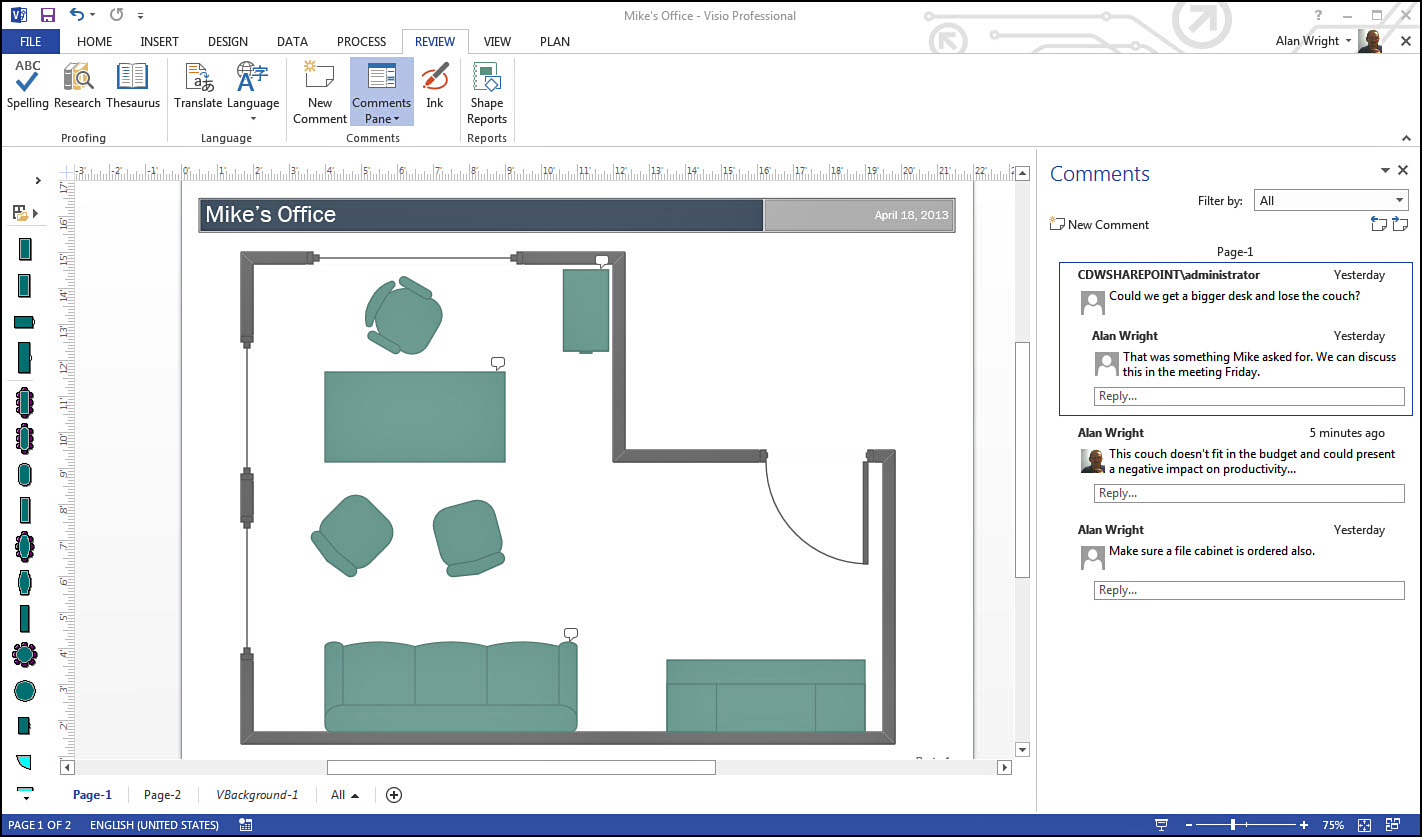Viewport: 1422px width, 837px height.
Task: Fit the page to the current window
Action: click(1365, 825)
